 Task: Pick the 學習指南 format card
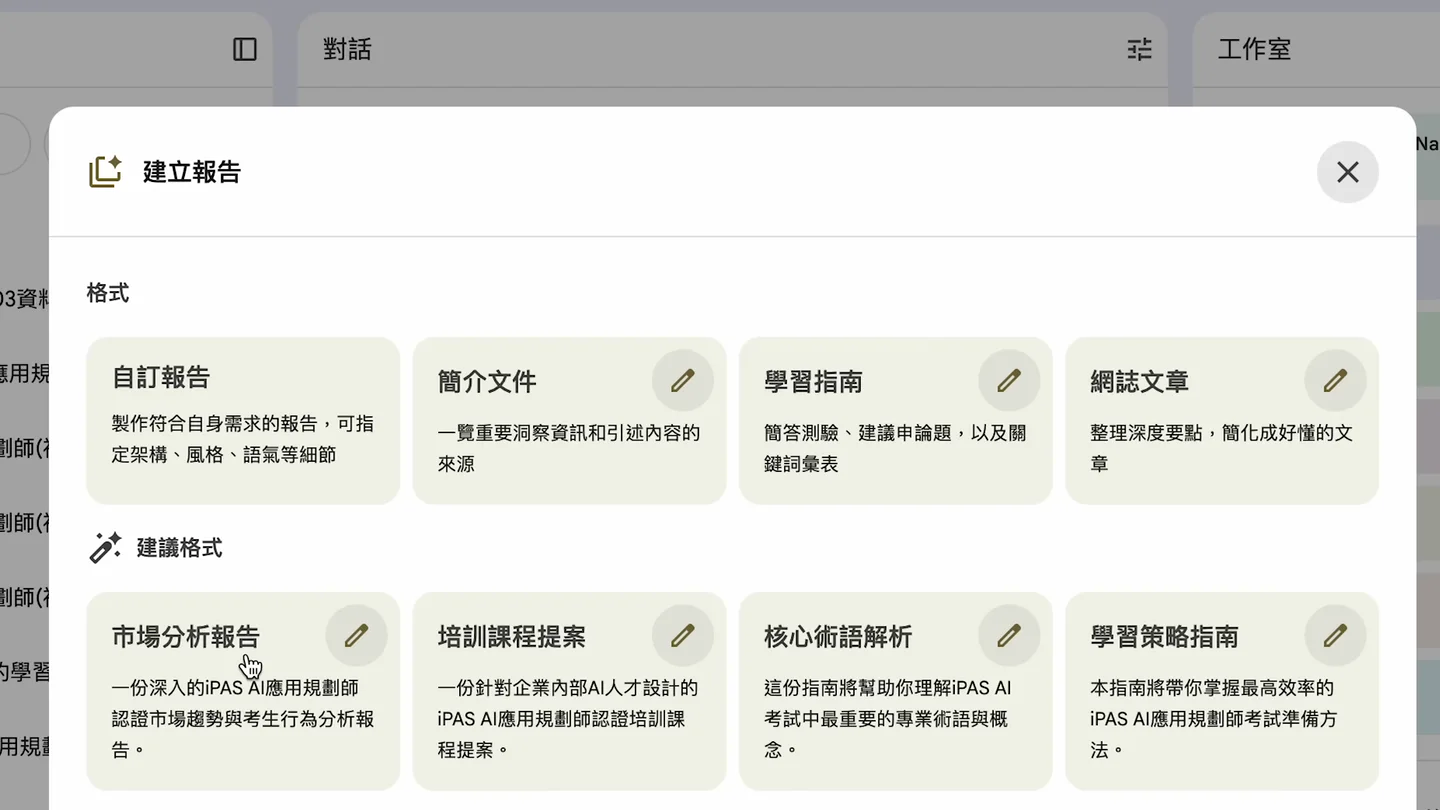895,421
